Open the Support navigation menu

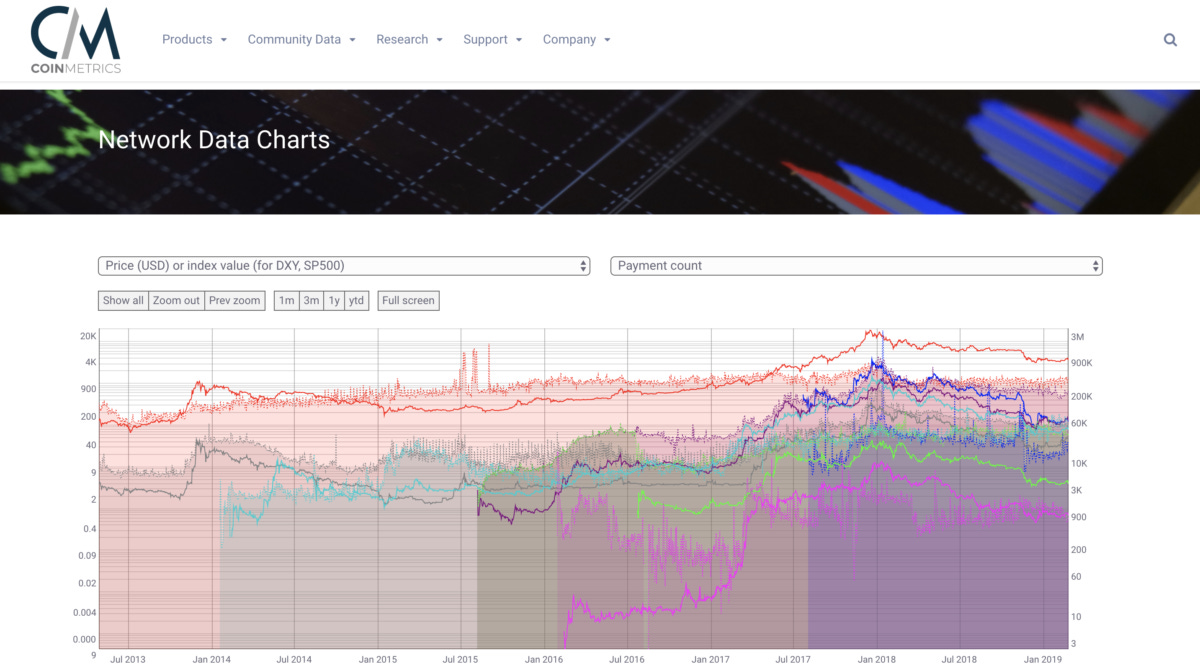pos(492,40)
